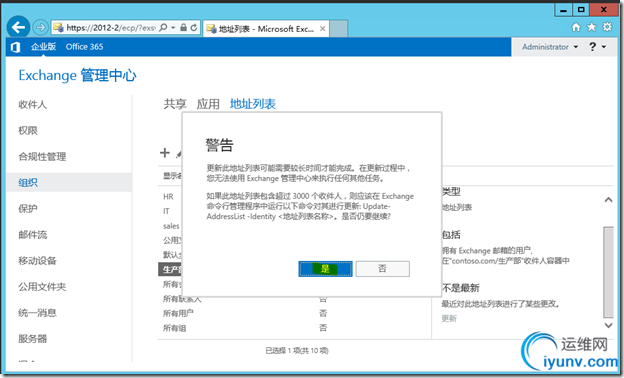624x378 pixels.
Task: Open 收件人 in left navigation
Action: click(x=33, y=105)
